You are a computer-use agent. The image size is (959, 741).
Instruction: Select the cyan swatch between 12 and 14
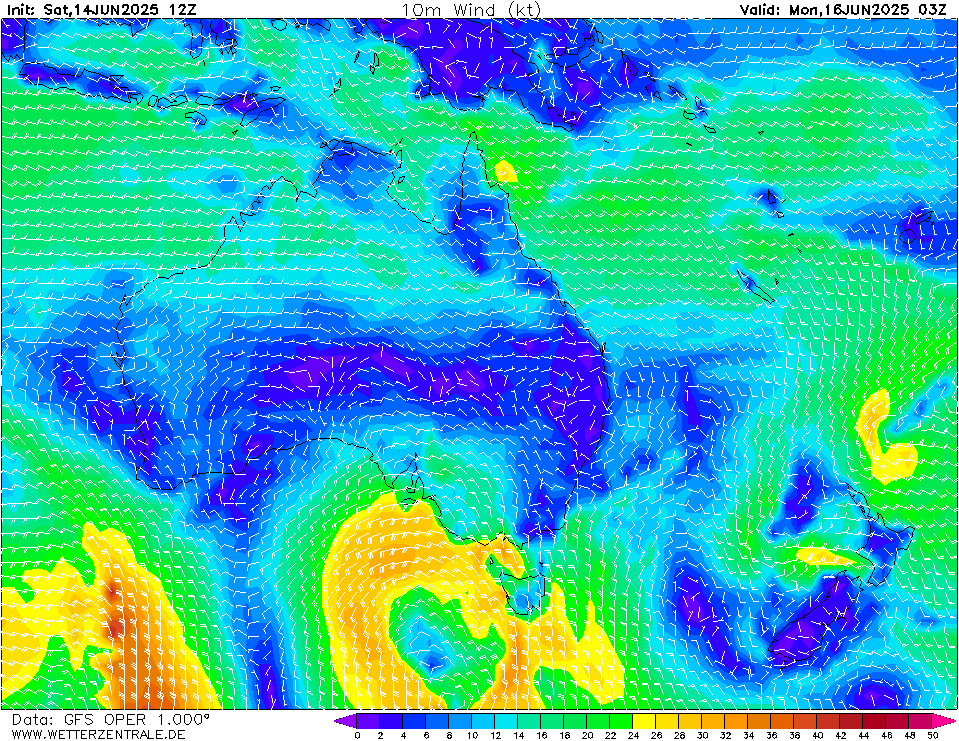(506, 721)
